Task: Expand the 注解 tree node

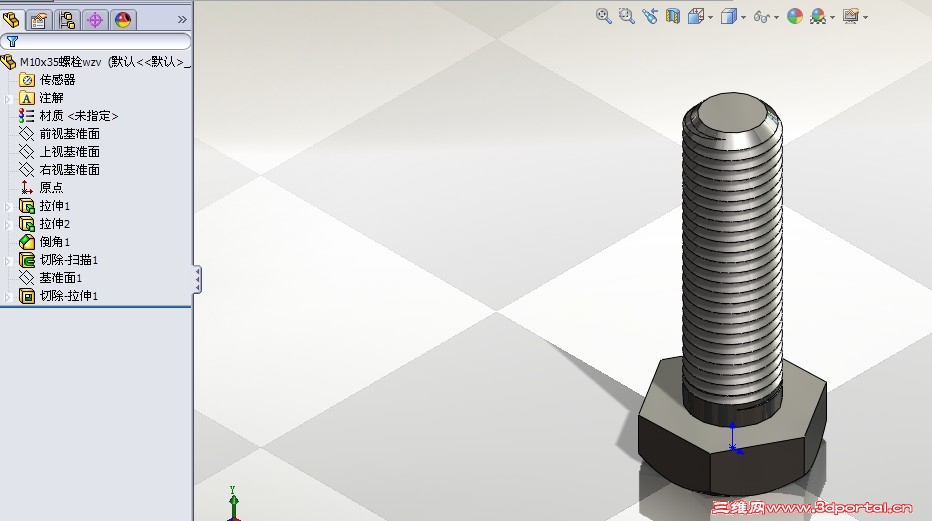Action: (x=8, y=99)
